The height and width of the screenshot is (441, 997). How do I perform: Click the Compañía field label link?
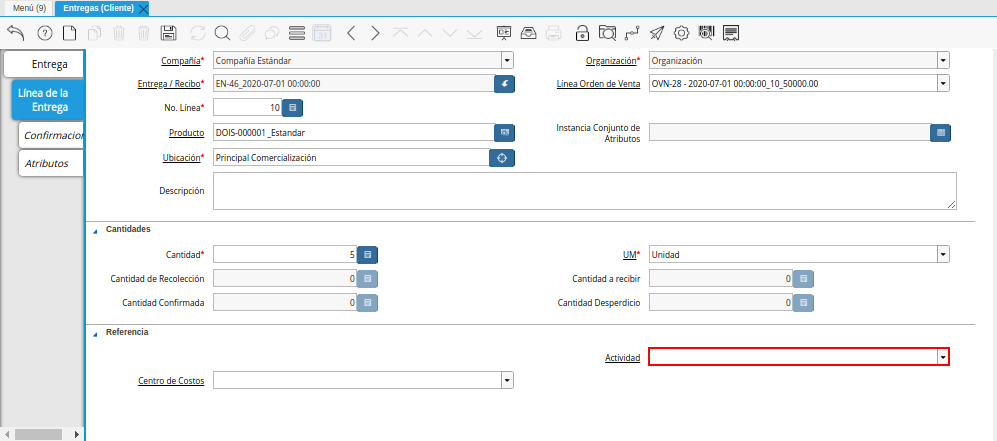point(180,61)
